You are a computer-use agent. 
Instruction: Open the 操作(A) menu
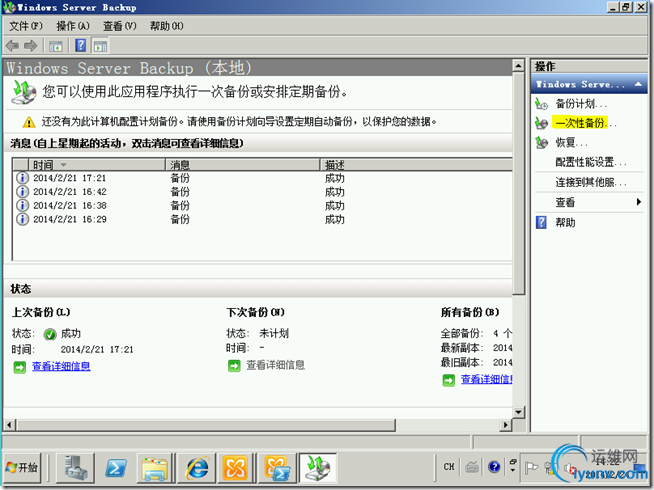73,26
